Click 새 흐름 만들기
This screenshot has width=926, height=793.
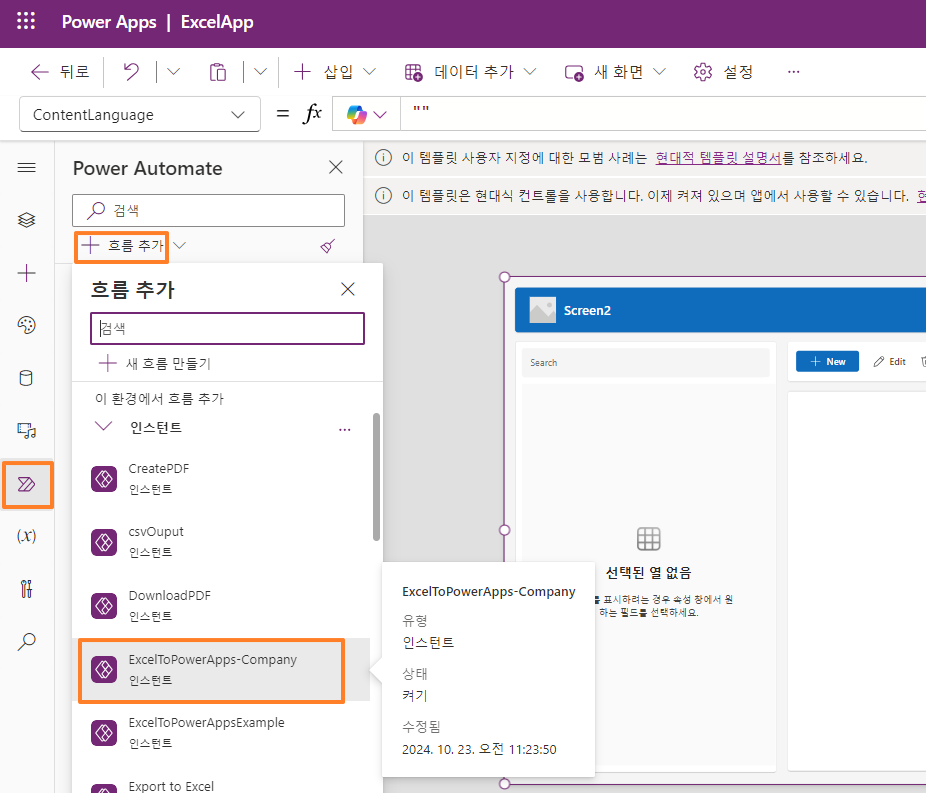point(155,363)
